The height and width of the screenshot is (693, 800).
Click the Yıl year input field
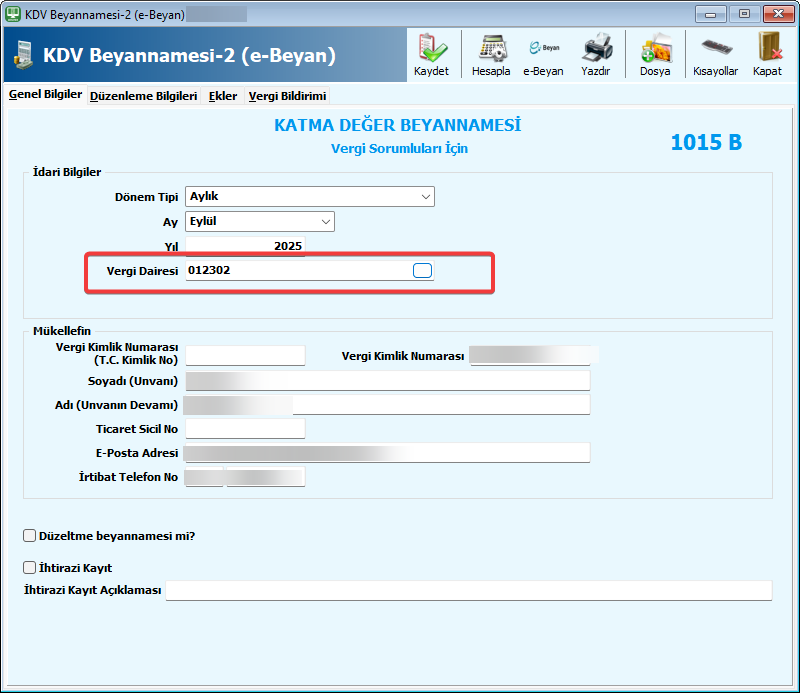[245, 246]
